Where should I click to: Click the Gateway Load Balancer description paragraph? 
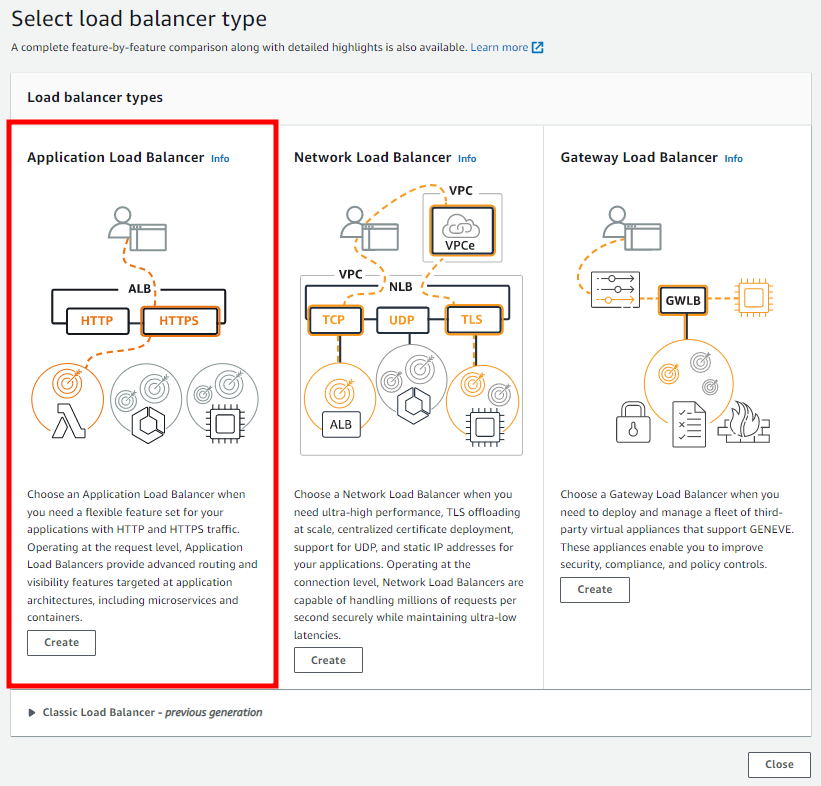click(x=677, y=529)
